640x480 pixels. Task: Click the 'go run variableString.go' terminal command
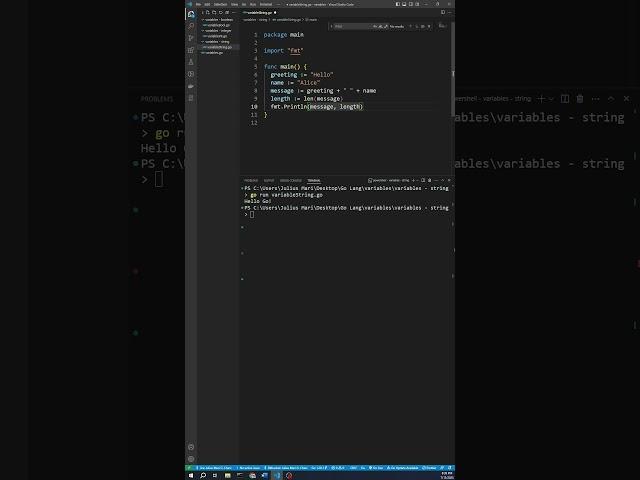click(x=287, y=195)
